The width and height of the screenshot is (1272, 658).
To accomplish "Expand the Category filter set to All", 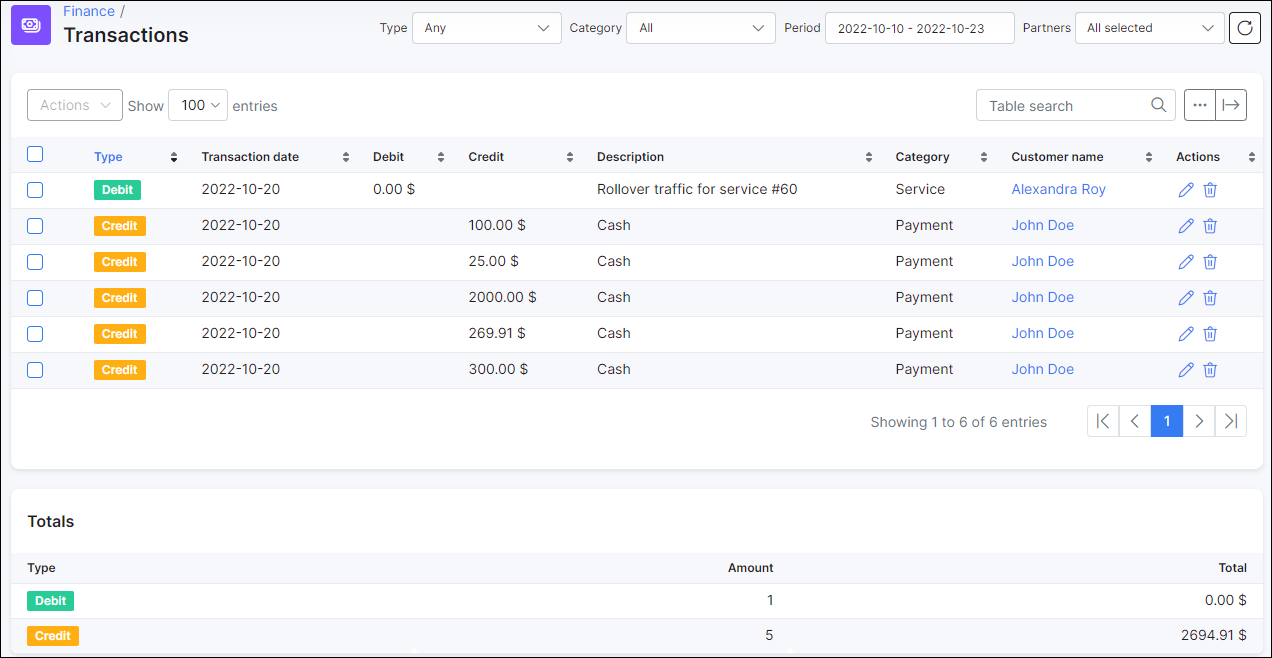I will point(700,28).
